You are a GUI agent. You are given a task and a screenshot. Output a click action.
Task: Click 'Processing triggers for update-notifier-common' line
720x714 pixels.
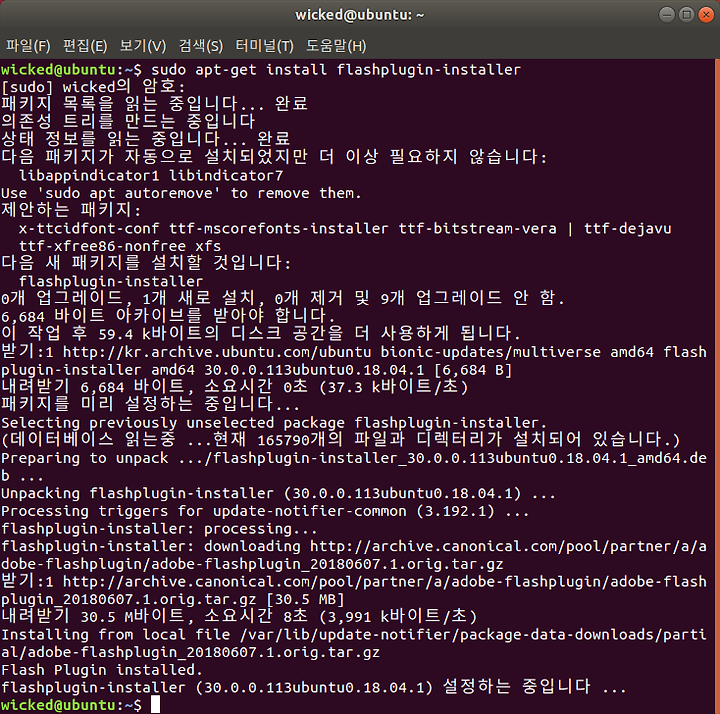(265, 511)
